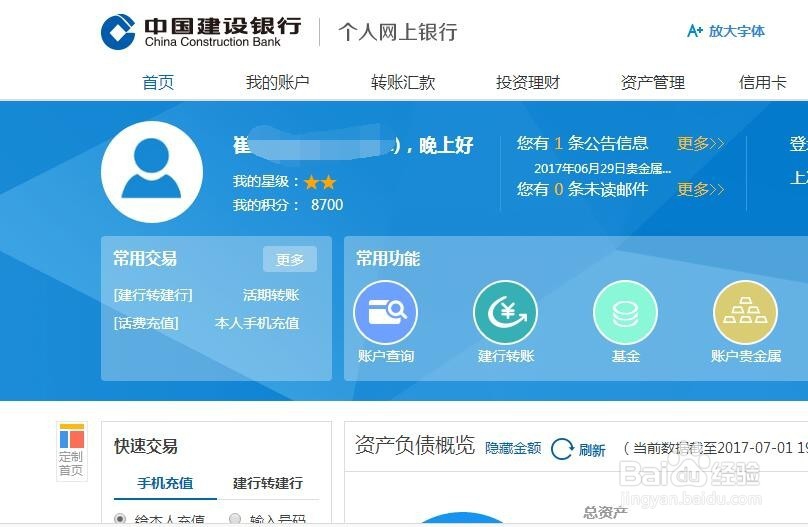The height and width of the screenshot is (527, 808).
Task: Click the 我的积分 value 8700
Action: 327,205
